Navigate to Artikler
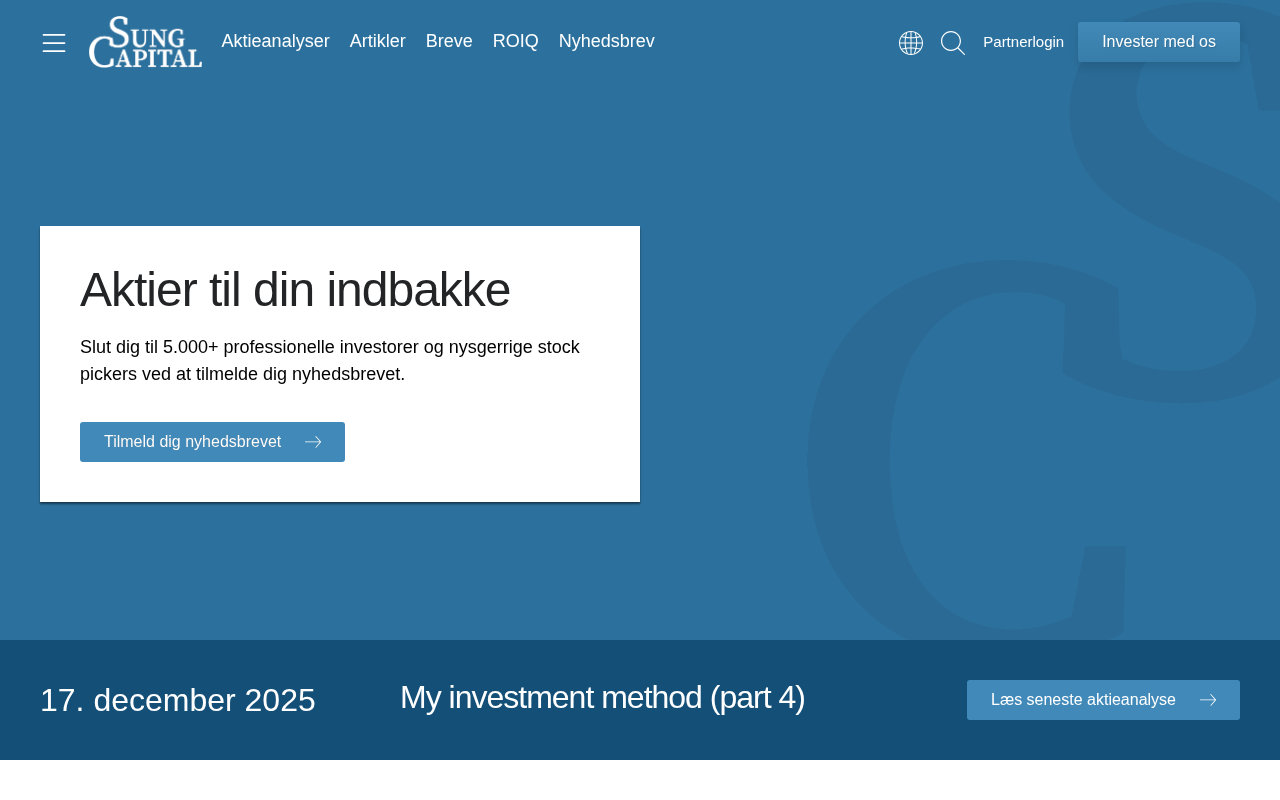 pyautogui.click(x=378, y=41)
